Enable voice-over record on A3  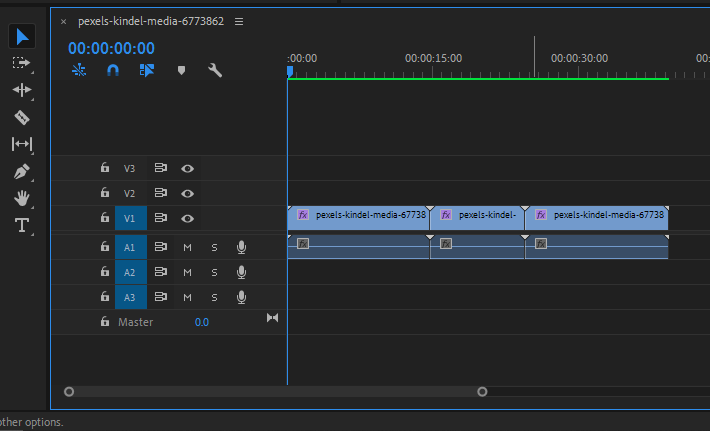coord(241,297)
